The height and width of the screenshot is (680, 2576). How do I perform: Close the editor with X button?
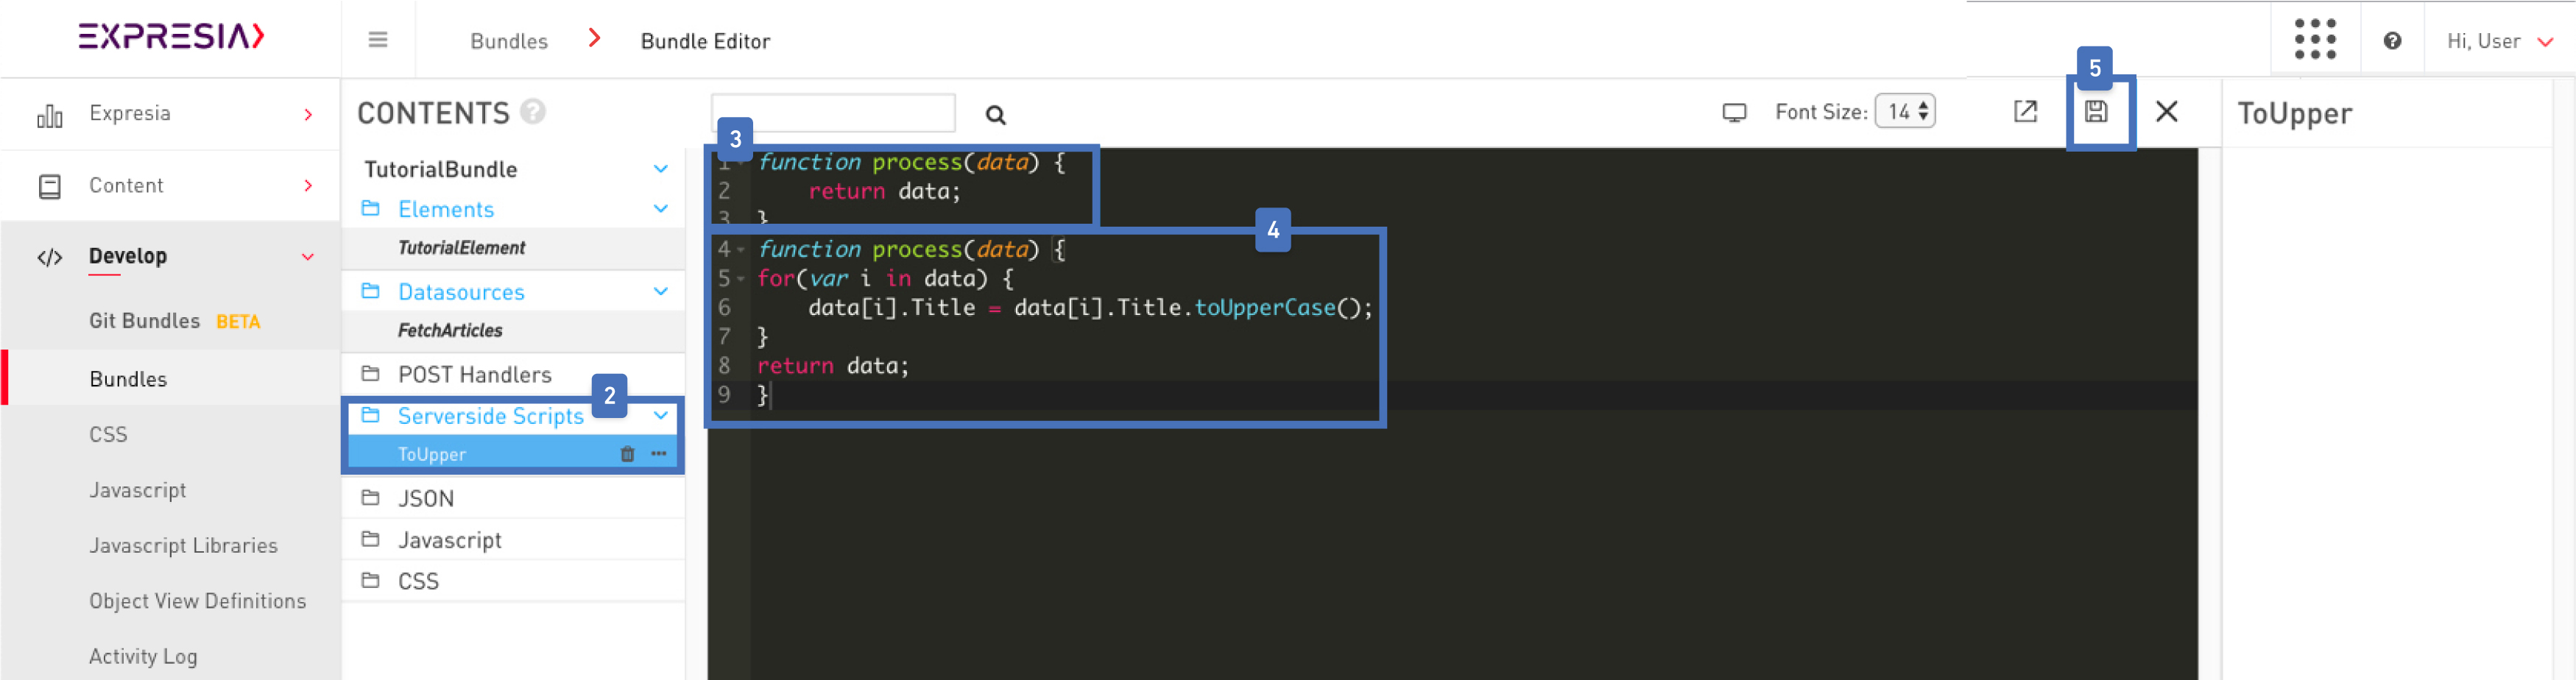2166,112
